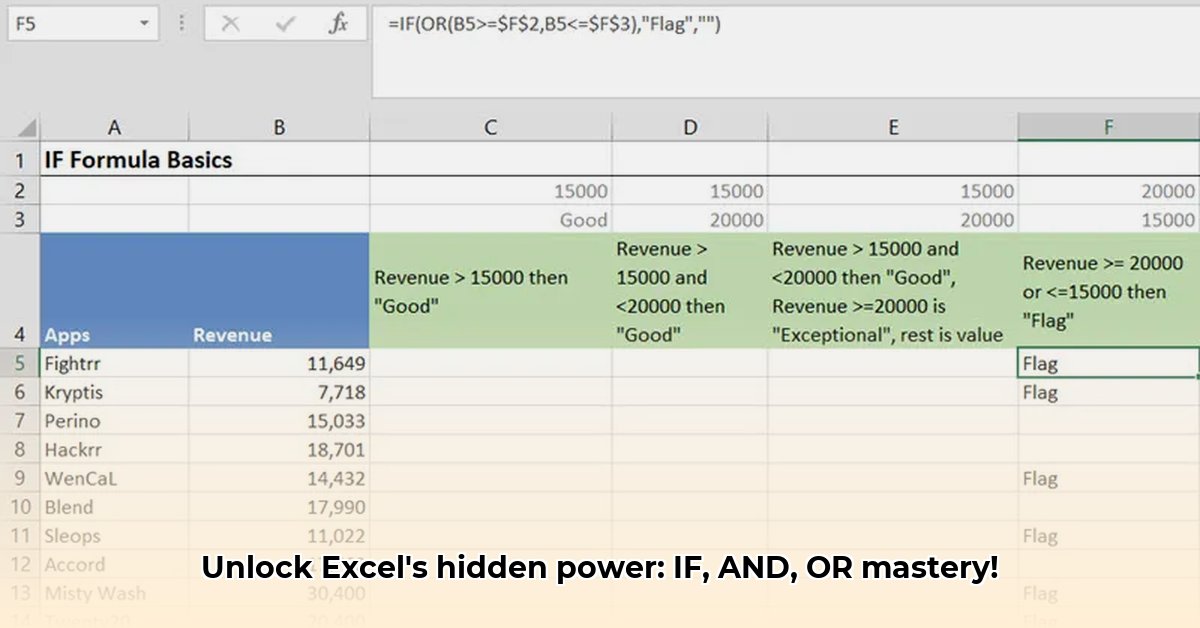Select column E header
Image resolution: width=1200 pixels, height=628 pixels.
coord(893,127)
